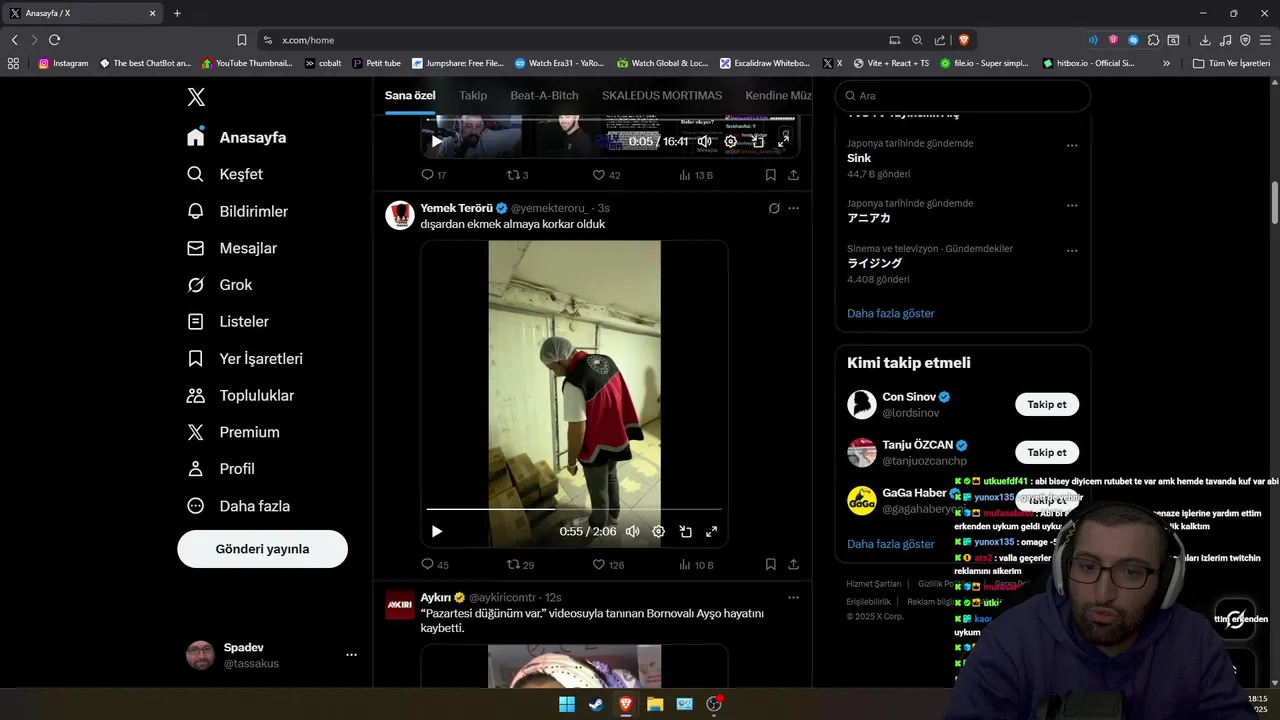This screenshot has width=1280, height=720.
Task: Toggle picture-in-picture on Yemek Terörü video
Action: tap(685, 532)
